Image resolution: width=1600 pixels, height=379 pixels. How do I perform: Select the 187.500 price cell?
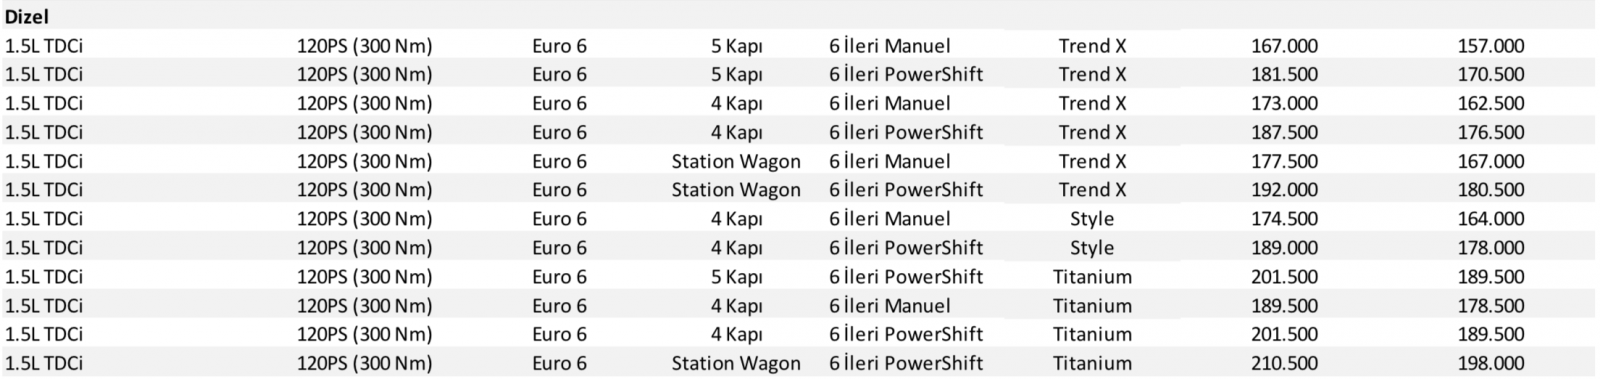(1284, 133)
